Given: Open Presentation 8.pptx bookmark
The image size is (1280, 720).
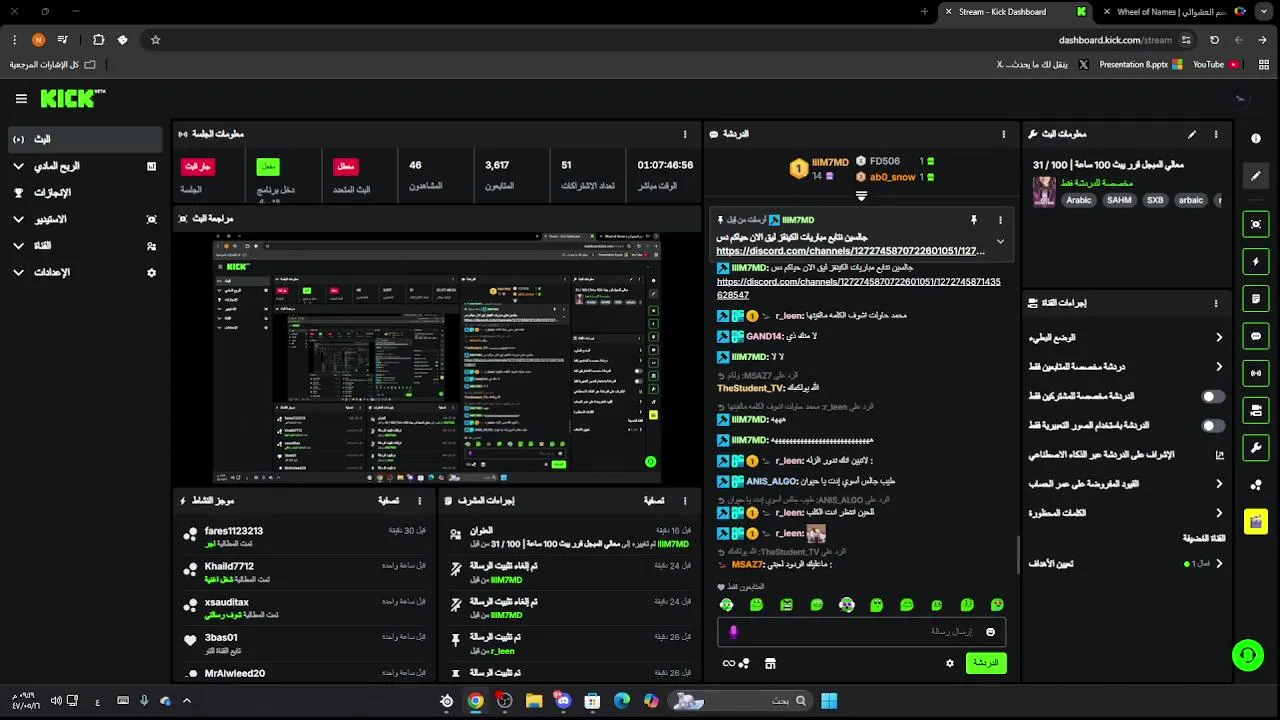Looking at the screenshot, I should click(x=1141, y=64).
